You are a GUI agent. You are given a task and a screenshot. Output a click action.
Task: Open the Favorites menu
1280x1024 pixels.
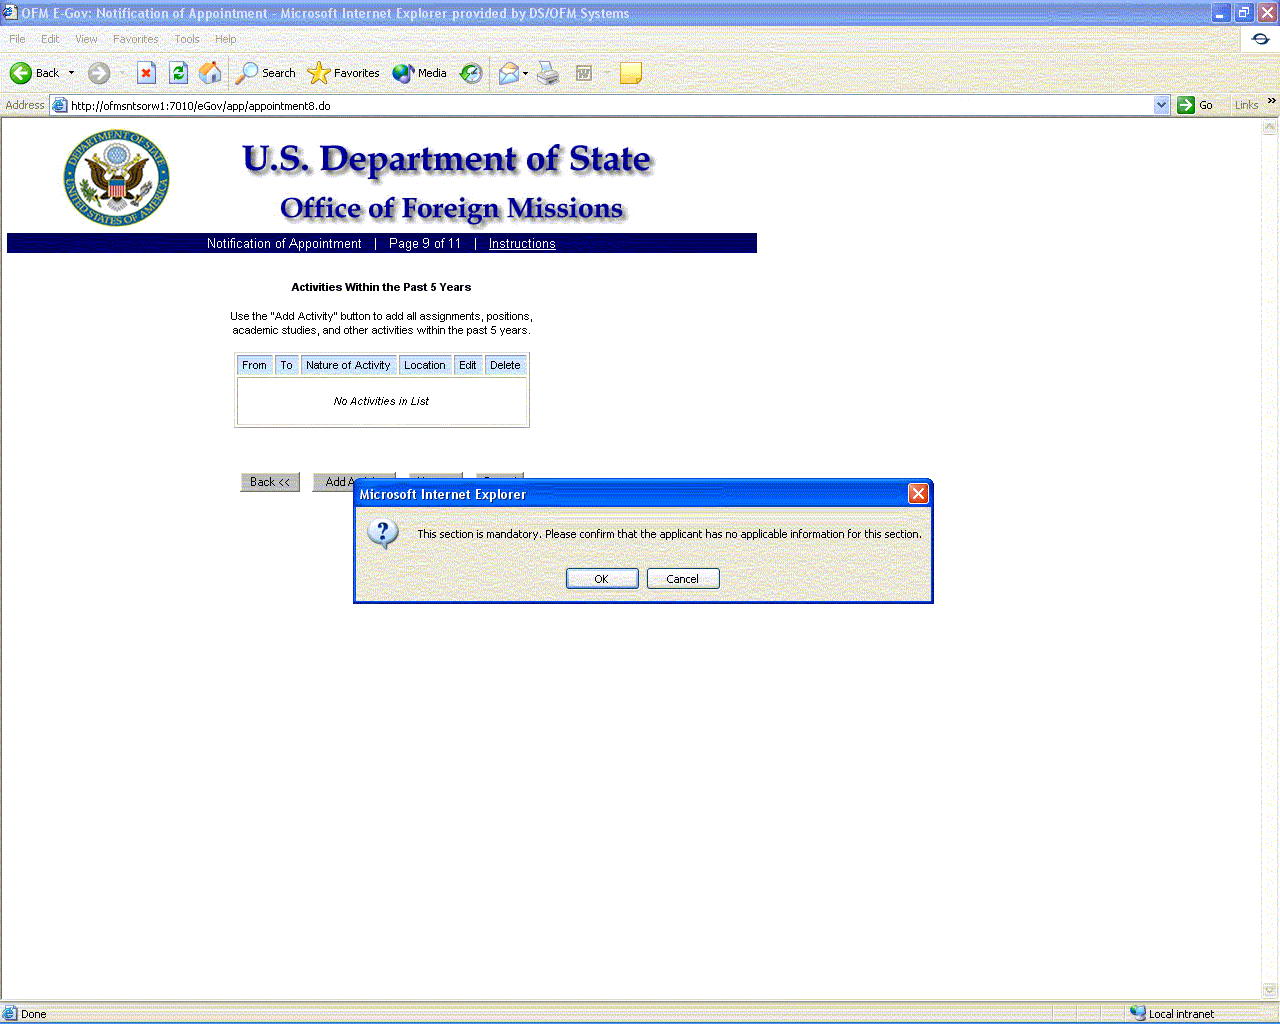(136, 39)
